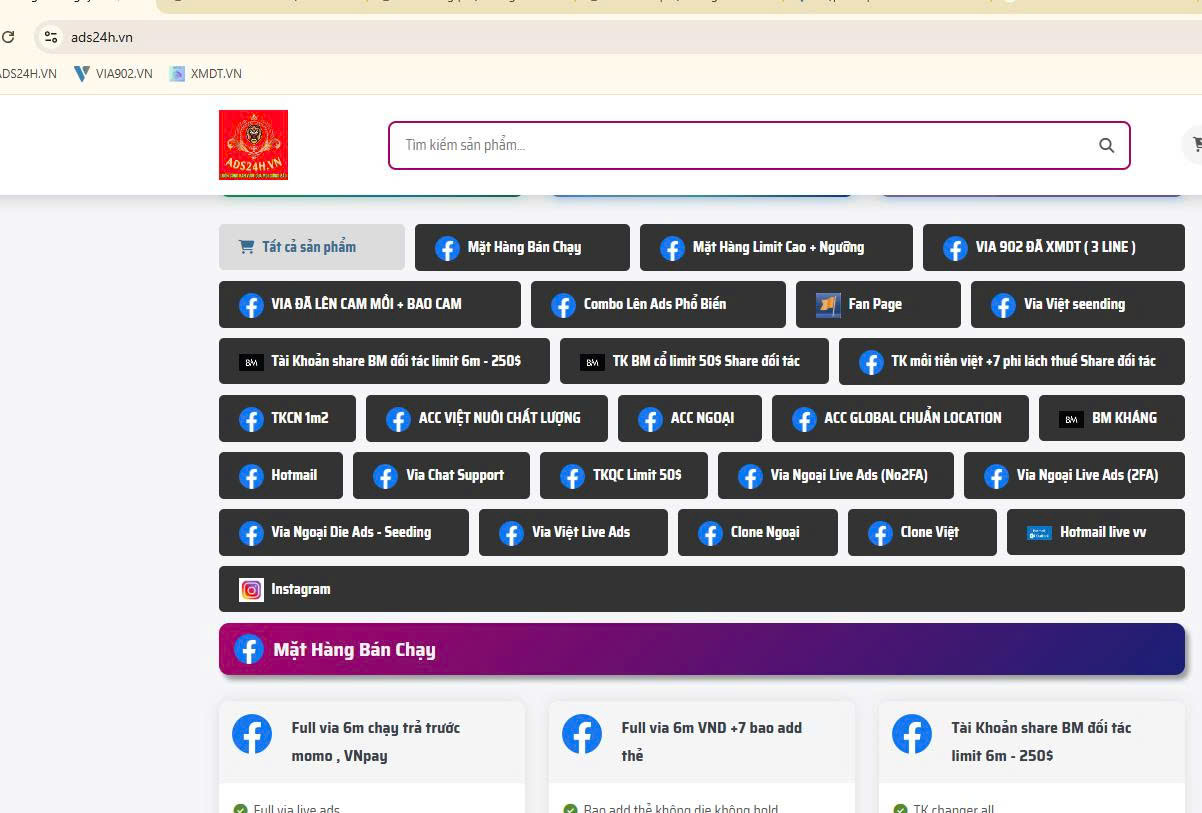Click the search magnifier icon
Image resolution: width=1202 pixels, height=813 pixels.
[x=1106, y=145]
